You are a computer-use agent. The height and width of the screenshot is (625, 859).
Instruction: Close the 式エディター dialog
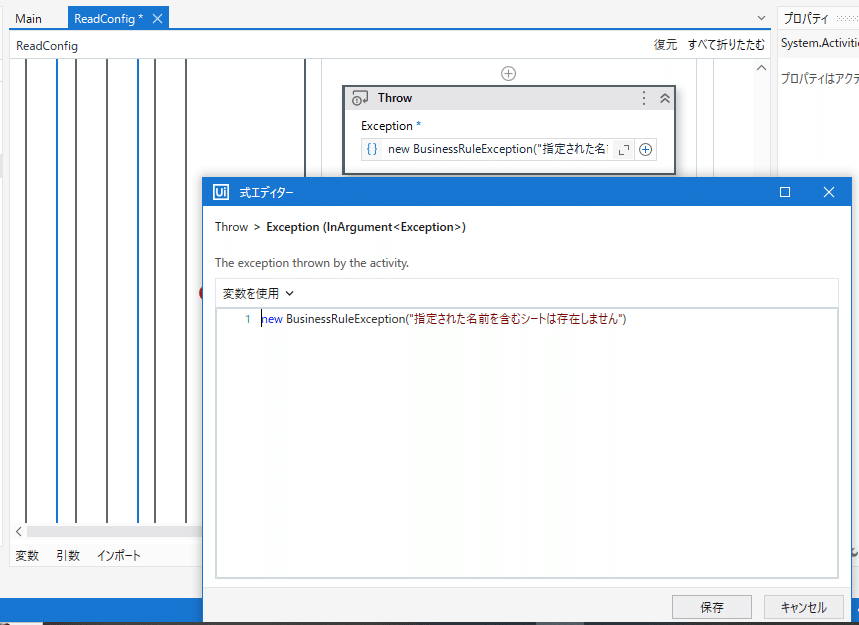pos(829,192)
